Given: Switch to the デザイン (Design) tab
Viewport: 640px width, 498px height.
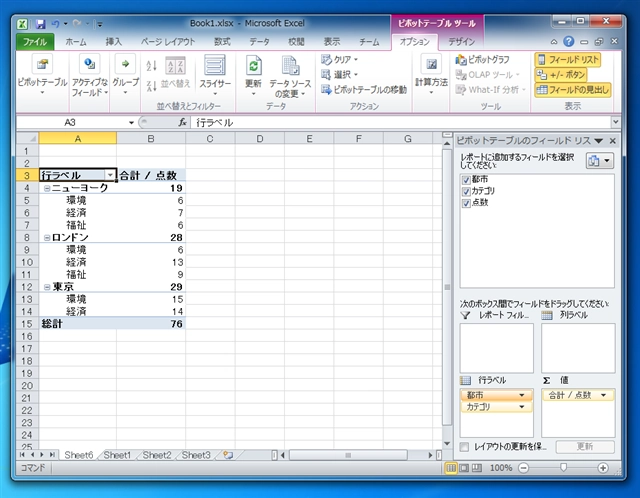Looking at the screenshot, I should point(462,42).
